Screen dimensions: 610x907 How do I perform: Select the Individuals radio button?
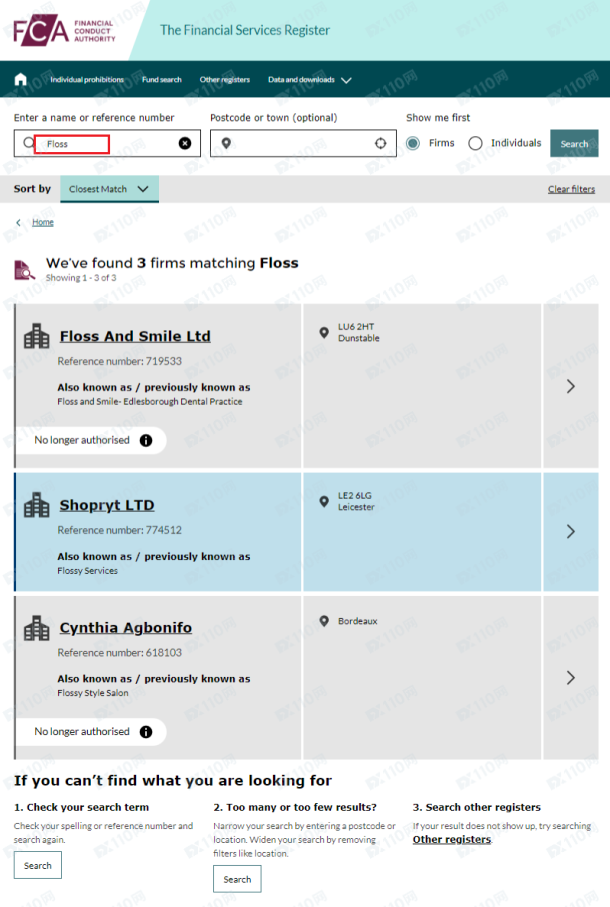click(475, 143)
